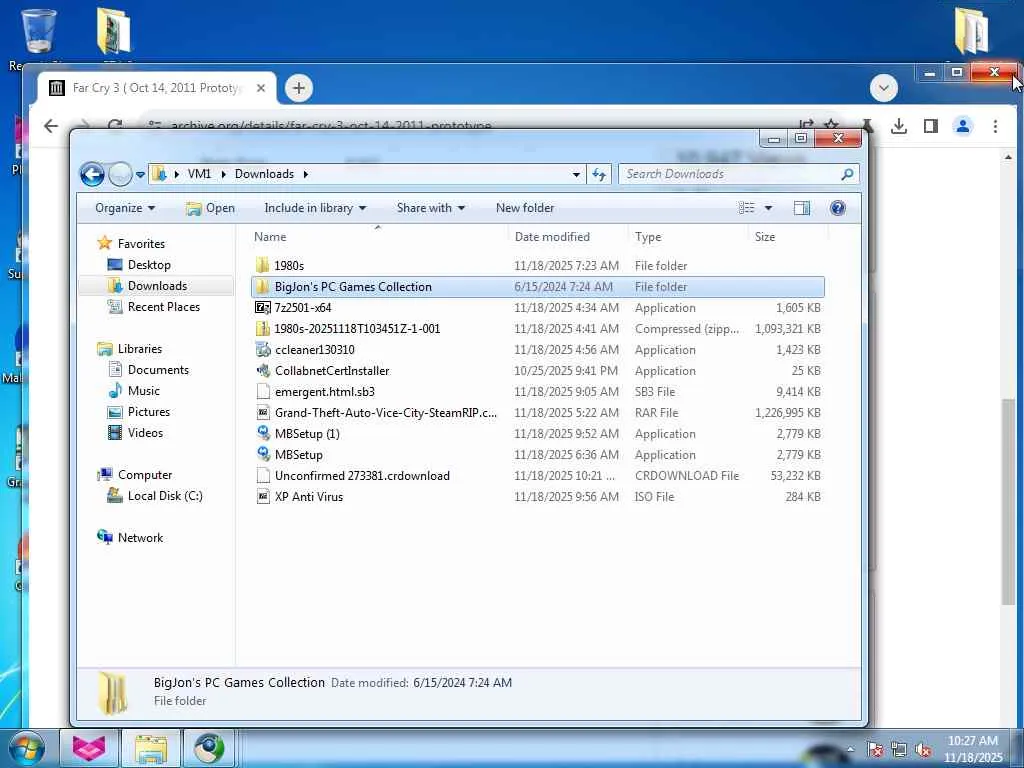Image resolution: width=1024 pixels, height=768 pixels.
Task: Click the Open toolbar button
Action: coord(210,208)
